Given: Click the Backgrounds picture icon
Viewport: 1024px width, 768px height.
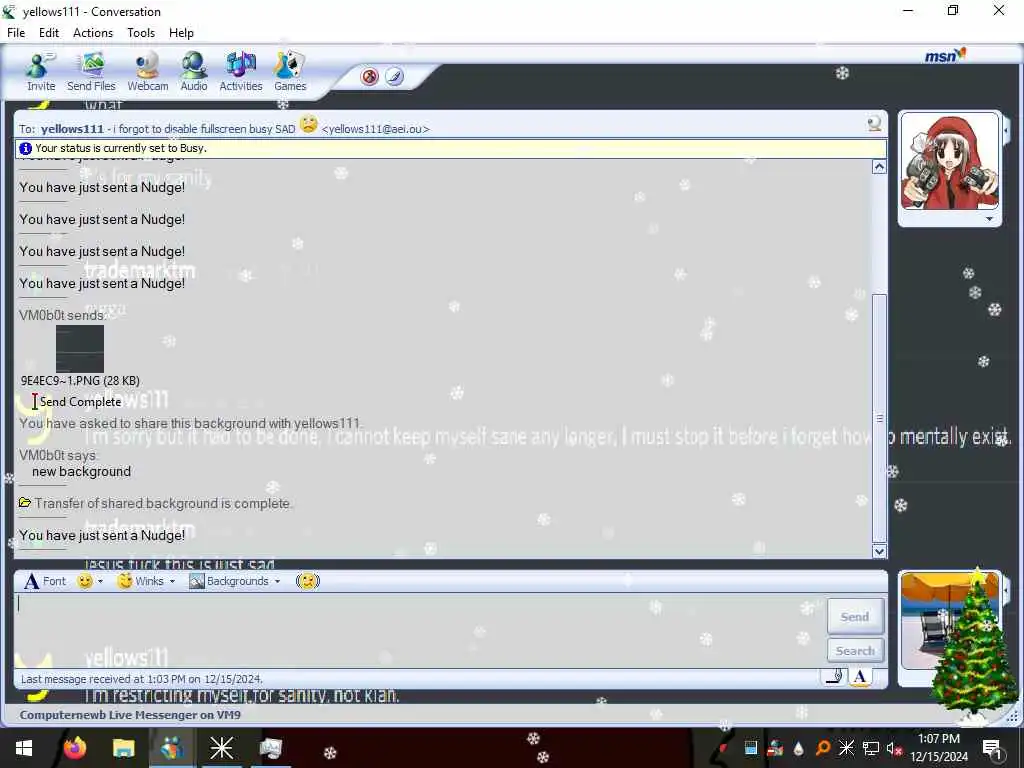Looking at the screenshot, I should pyautogui.click(x=197, y=581).
